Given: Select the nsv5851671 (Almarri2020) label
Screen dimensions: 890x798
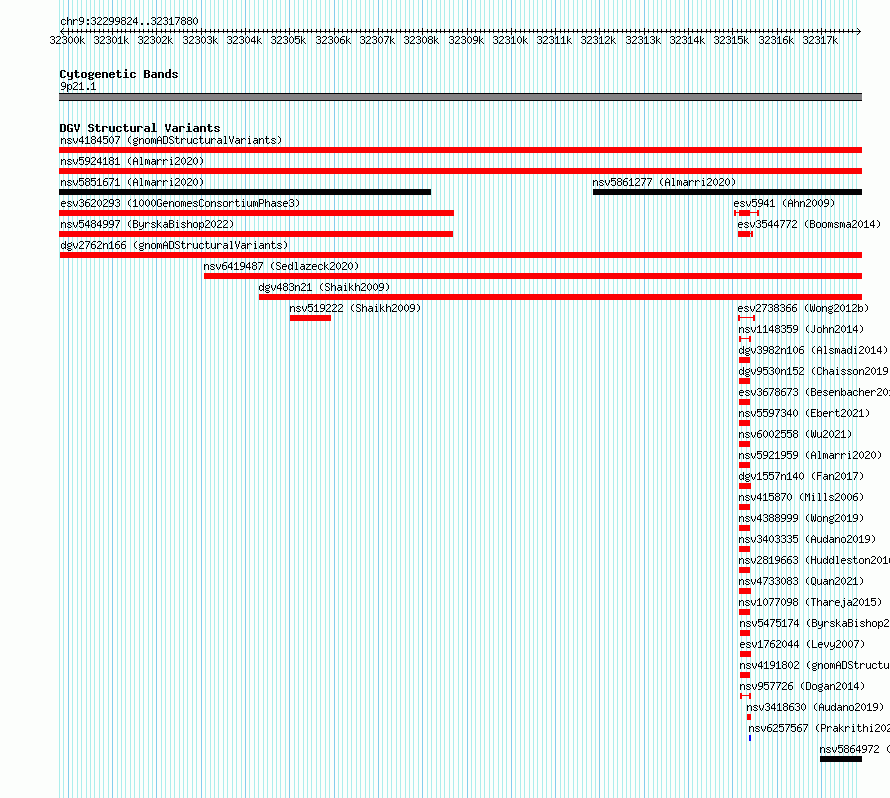Looking at the screenshot, I should pos(132,182).
